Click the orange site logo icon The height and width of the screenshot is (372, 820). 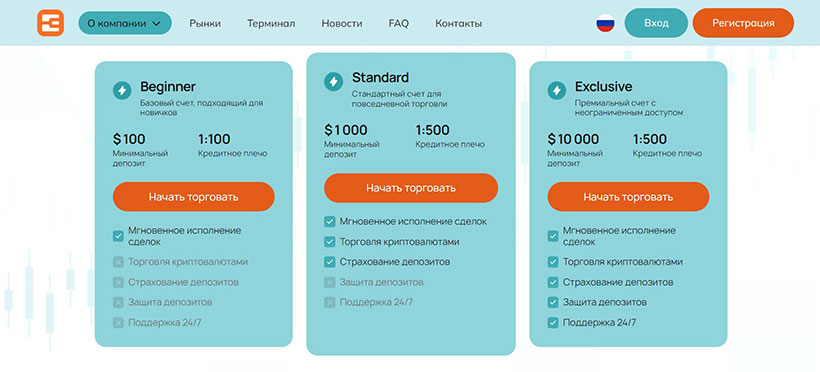coord(50,23)
